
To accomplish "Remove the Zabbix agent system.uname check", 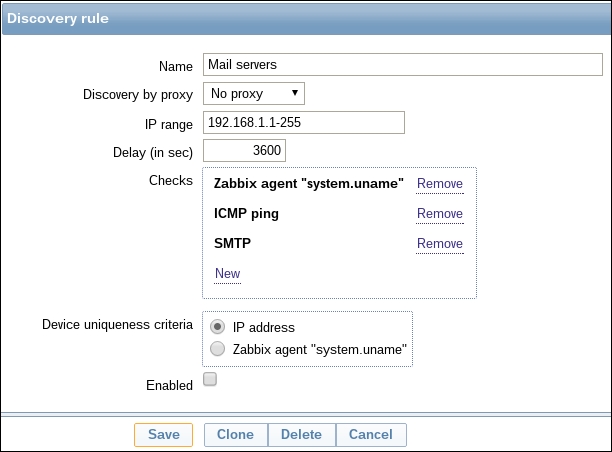I will [x=439, y=184].
